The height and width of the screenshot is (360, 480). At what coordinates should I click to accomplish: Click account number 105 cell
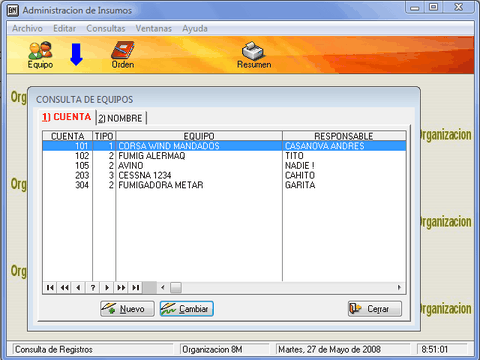(68, 165)
